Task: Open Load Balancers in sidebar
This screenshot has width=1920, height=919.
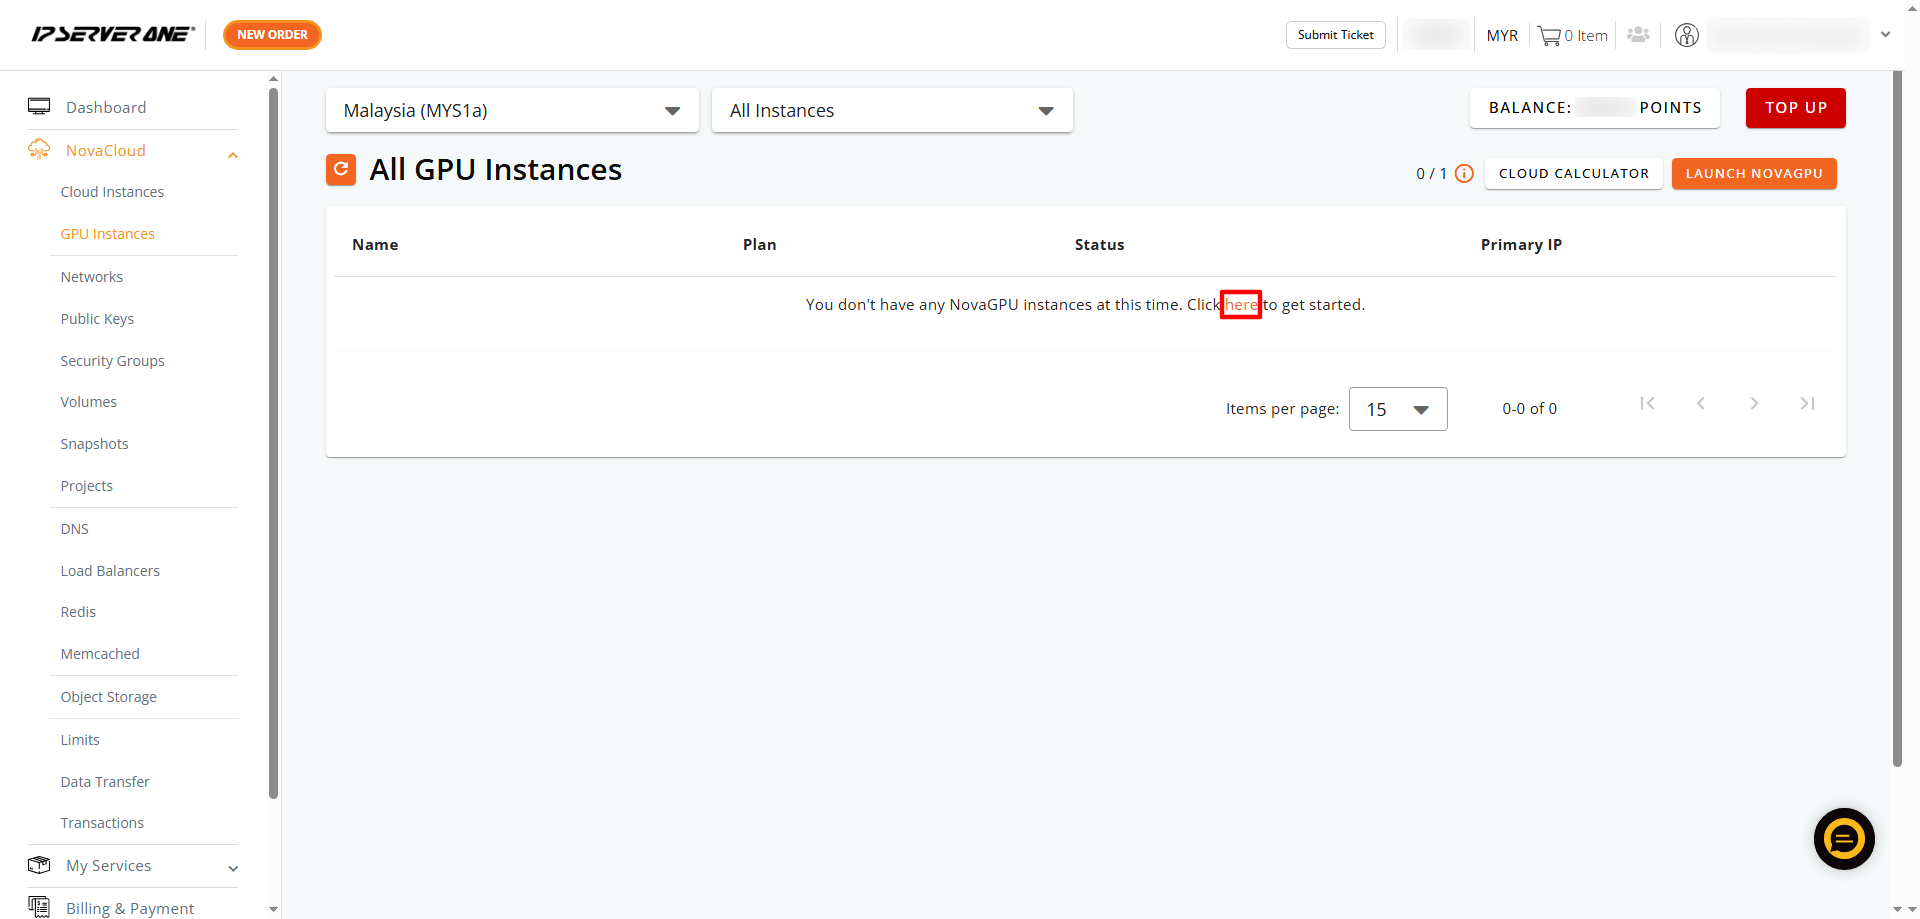Action: coord(110,571)
